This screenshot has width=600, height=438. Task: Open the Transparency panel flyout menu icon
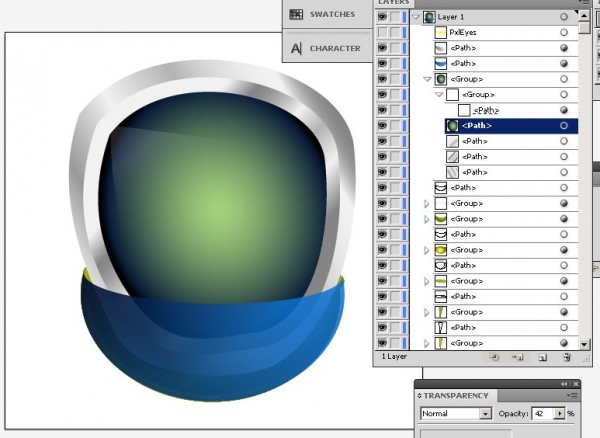(x=574, y=395)
